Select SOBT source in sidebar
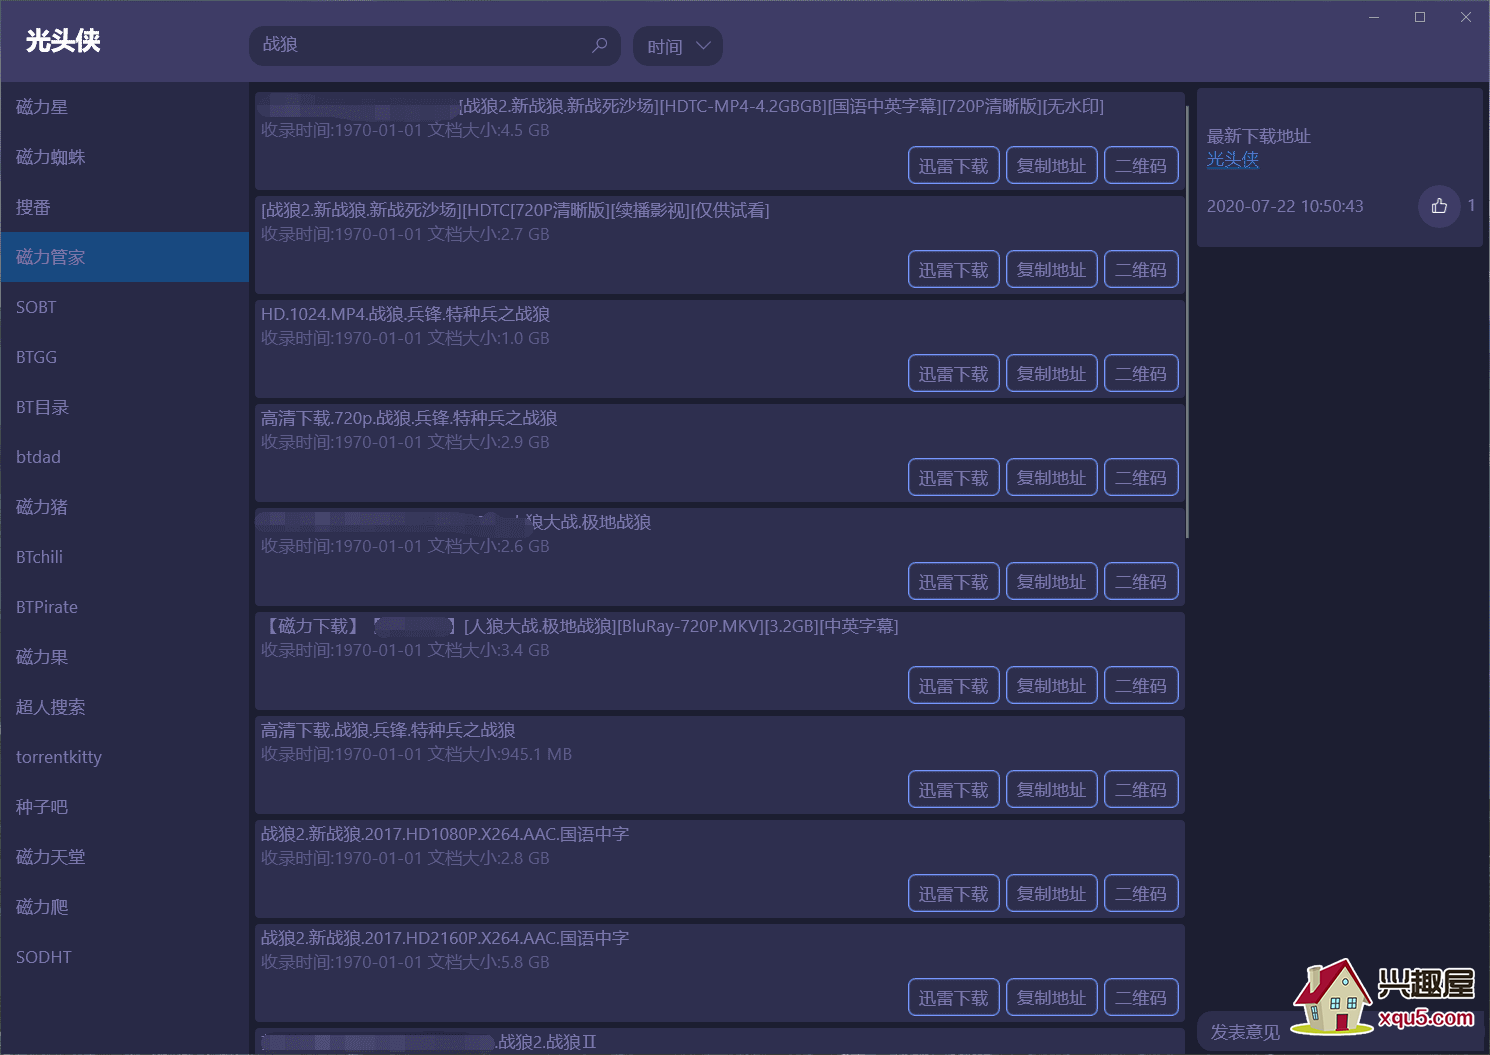 coord(125,307)
